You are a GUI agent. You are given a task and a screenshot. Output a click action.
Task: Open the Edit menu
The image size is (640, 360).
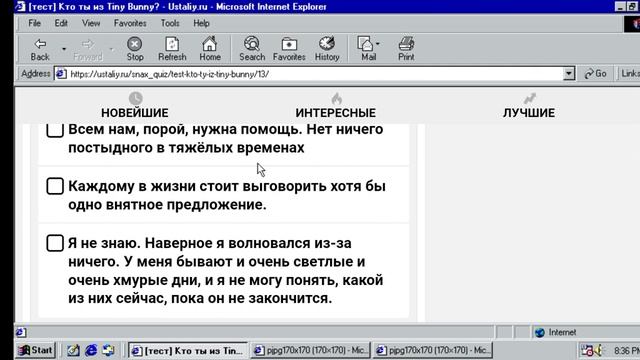point(61,23)
